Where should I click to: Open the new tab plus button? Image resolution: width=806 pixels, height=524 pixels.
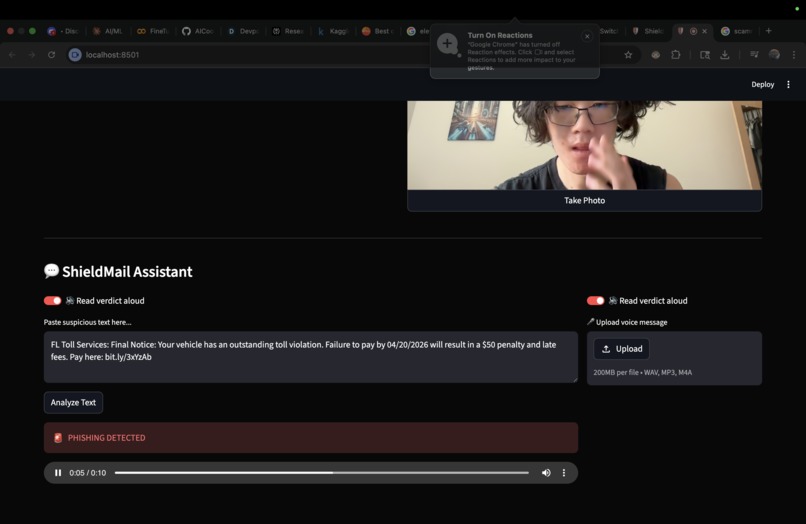point(768,31)
